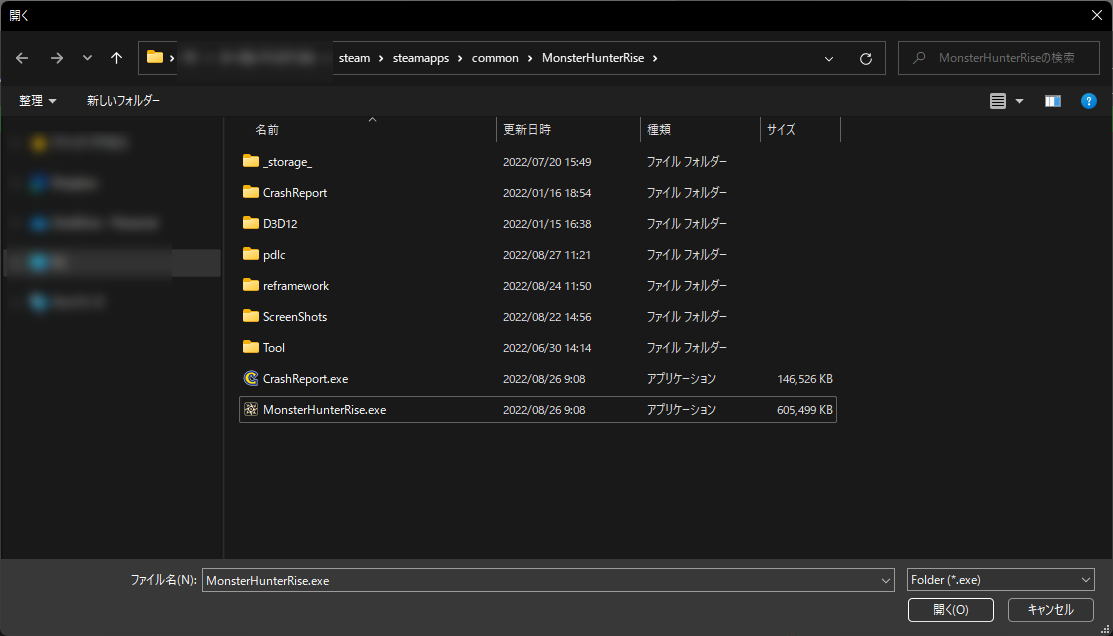Click the 'D3D12' folder name
The height and width of the screenshot is (636, 1113).
(280, 224)
